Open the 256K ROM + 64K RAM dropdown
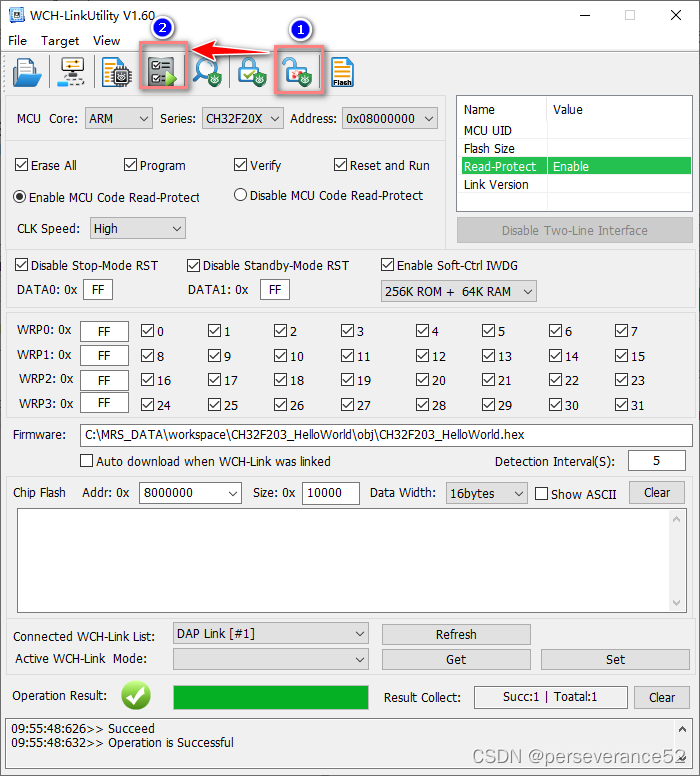The width and height of the screenshot is (700, 776). coord(458,291)
